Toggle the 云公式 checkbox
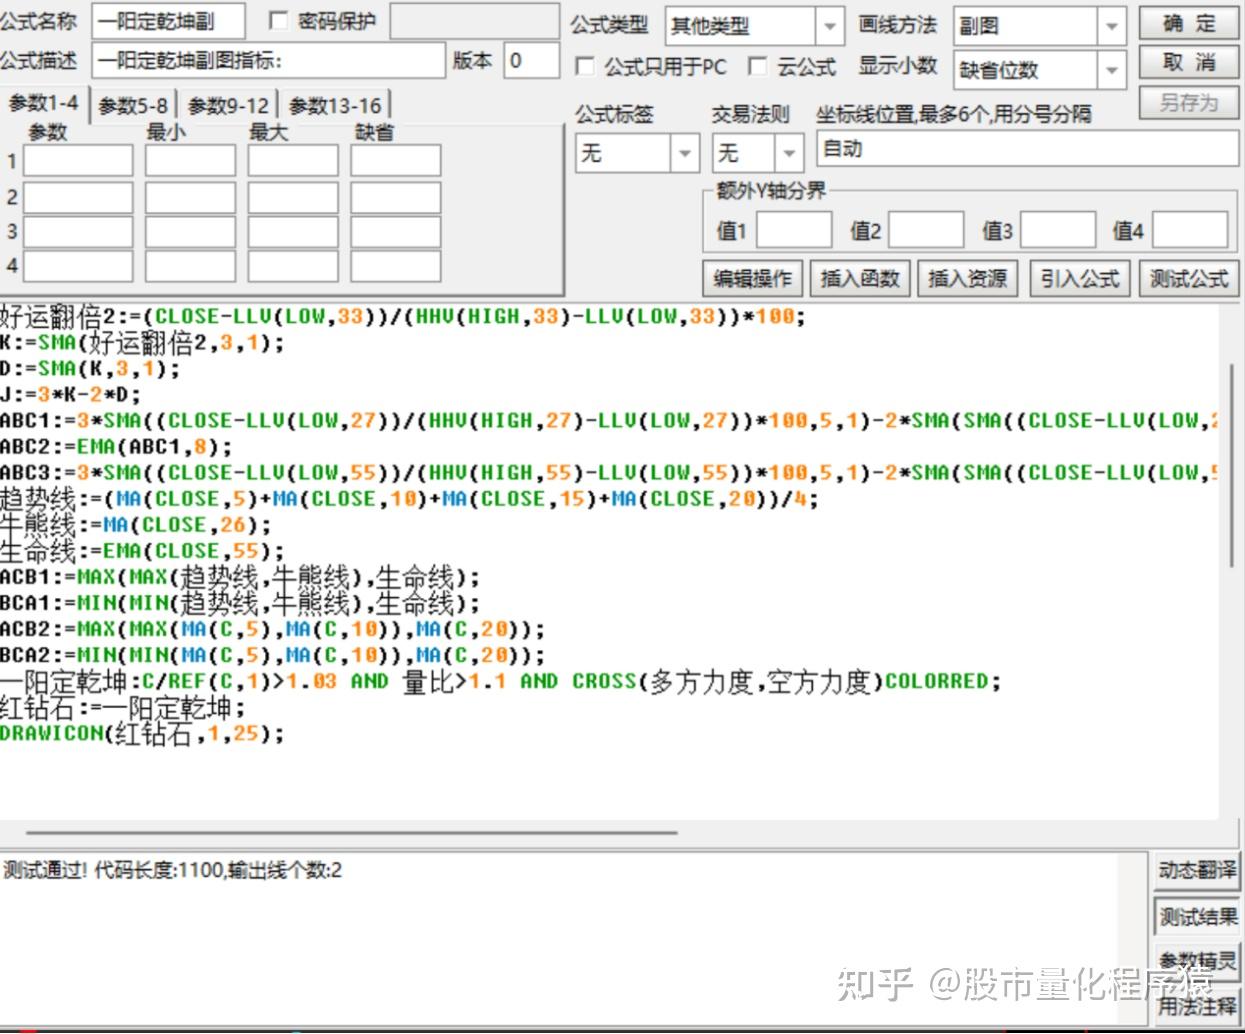Image resolution: width=1245 pixels, height=1034 pixels. [x=758, y=67]
